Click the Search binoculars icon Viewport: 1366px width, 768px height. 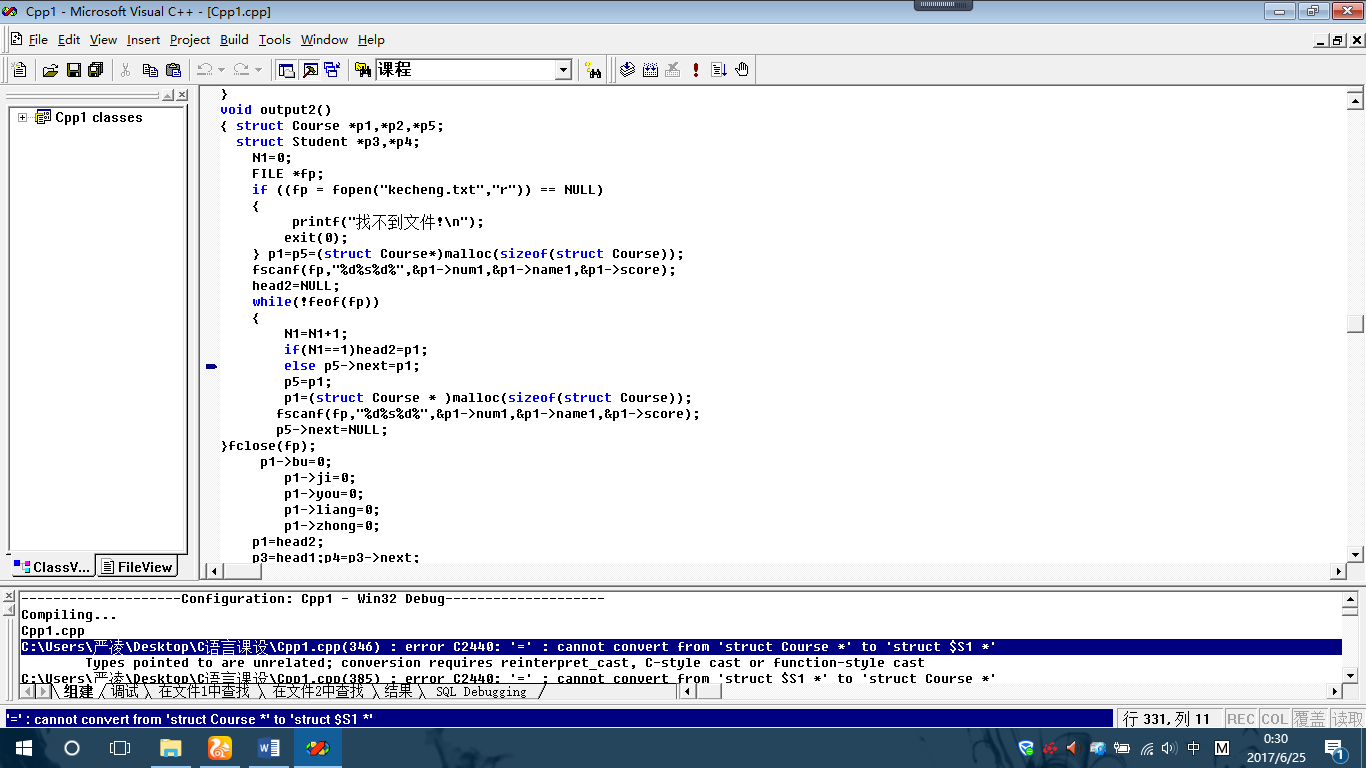(594, 70)
